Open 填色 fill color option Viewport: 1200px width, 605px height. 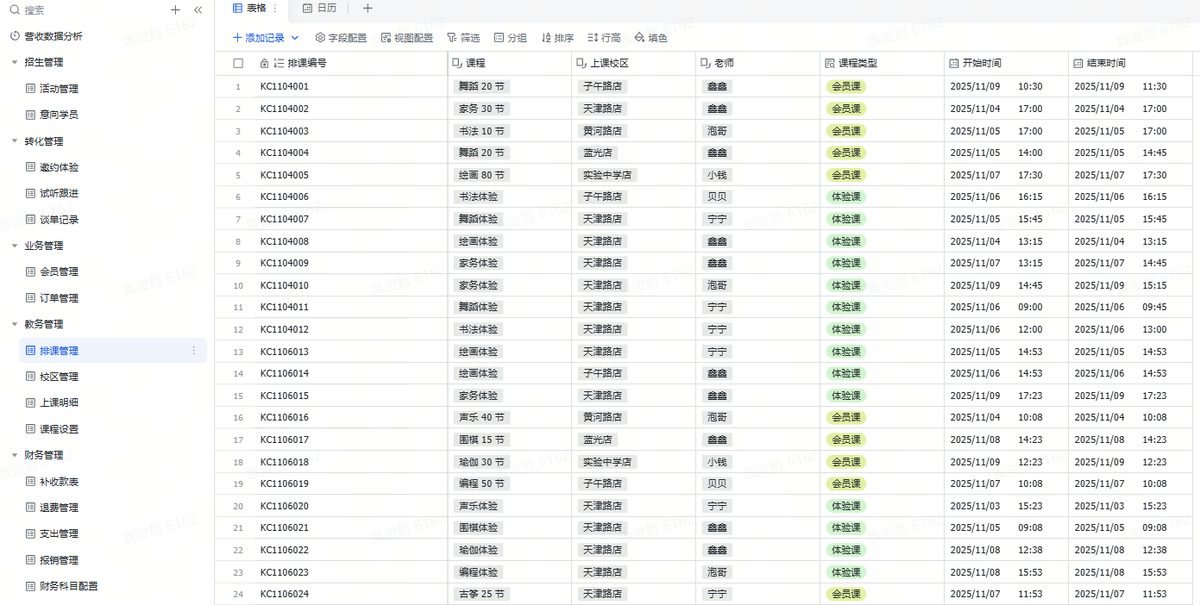(x=651, y=38)
